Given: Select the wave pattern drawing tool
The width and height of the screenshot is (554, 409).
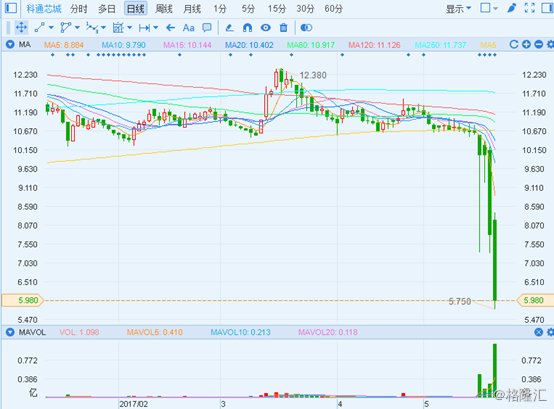Looking at the screenshot, I should [x=92, y=28].
